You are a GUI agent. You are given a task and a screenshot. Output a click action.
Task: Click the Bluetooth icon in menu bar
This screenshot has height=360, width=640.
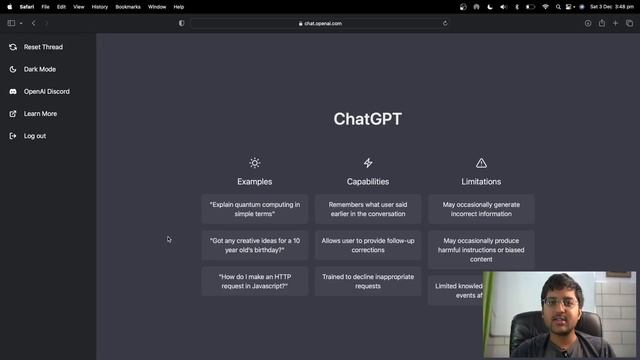517,7
